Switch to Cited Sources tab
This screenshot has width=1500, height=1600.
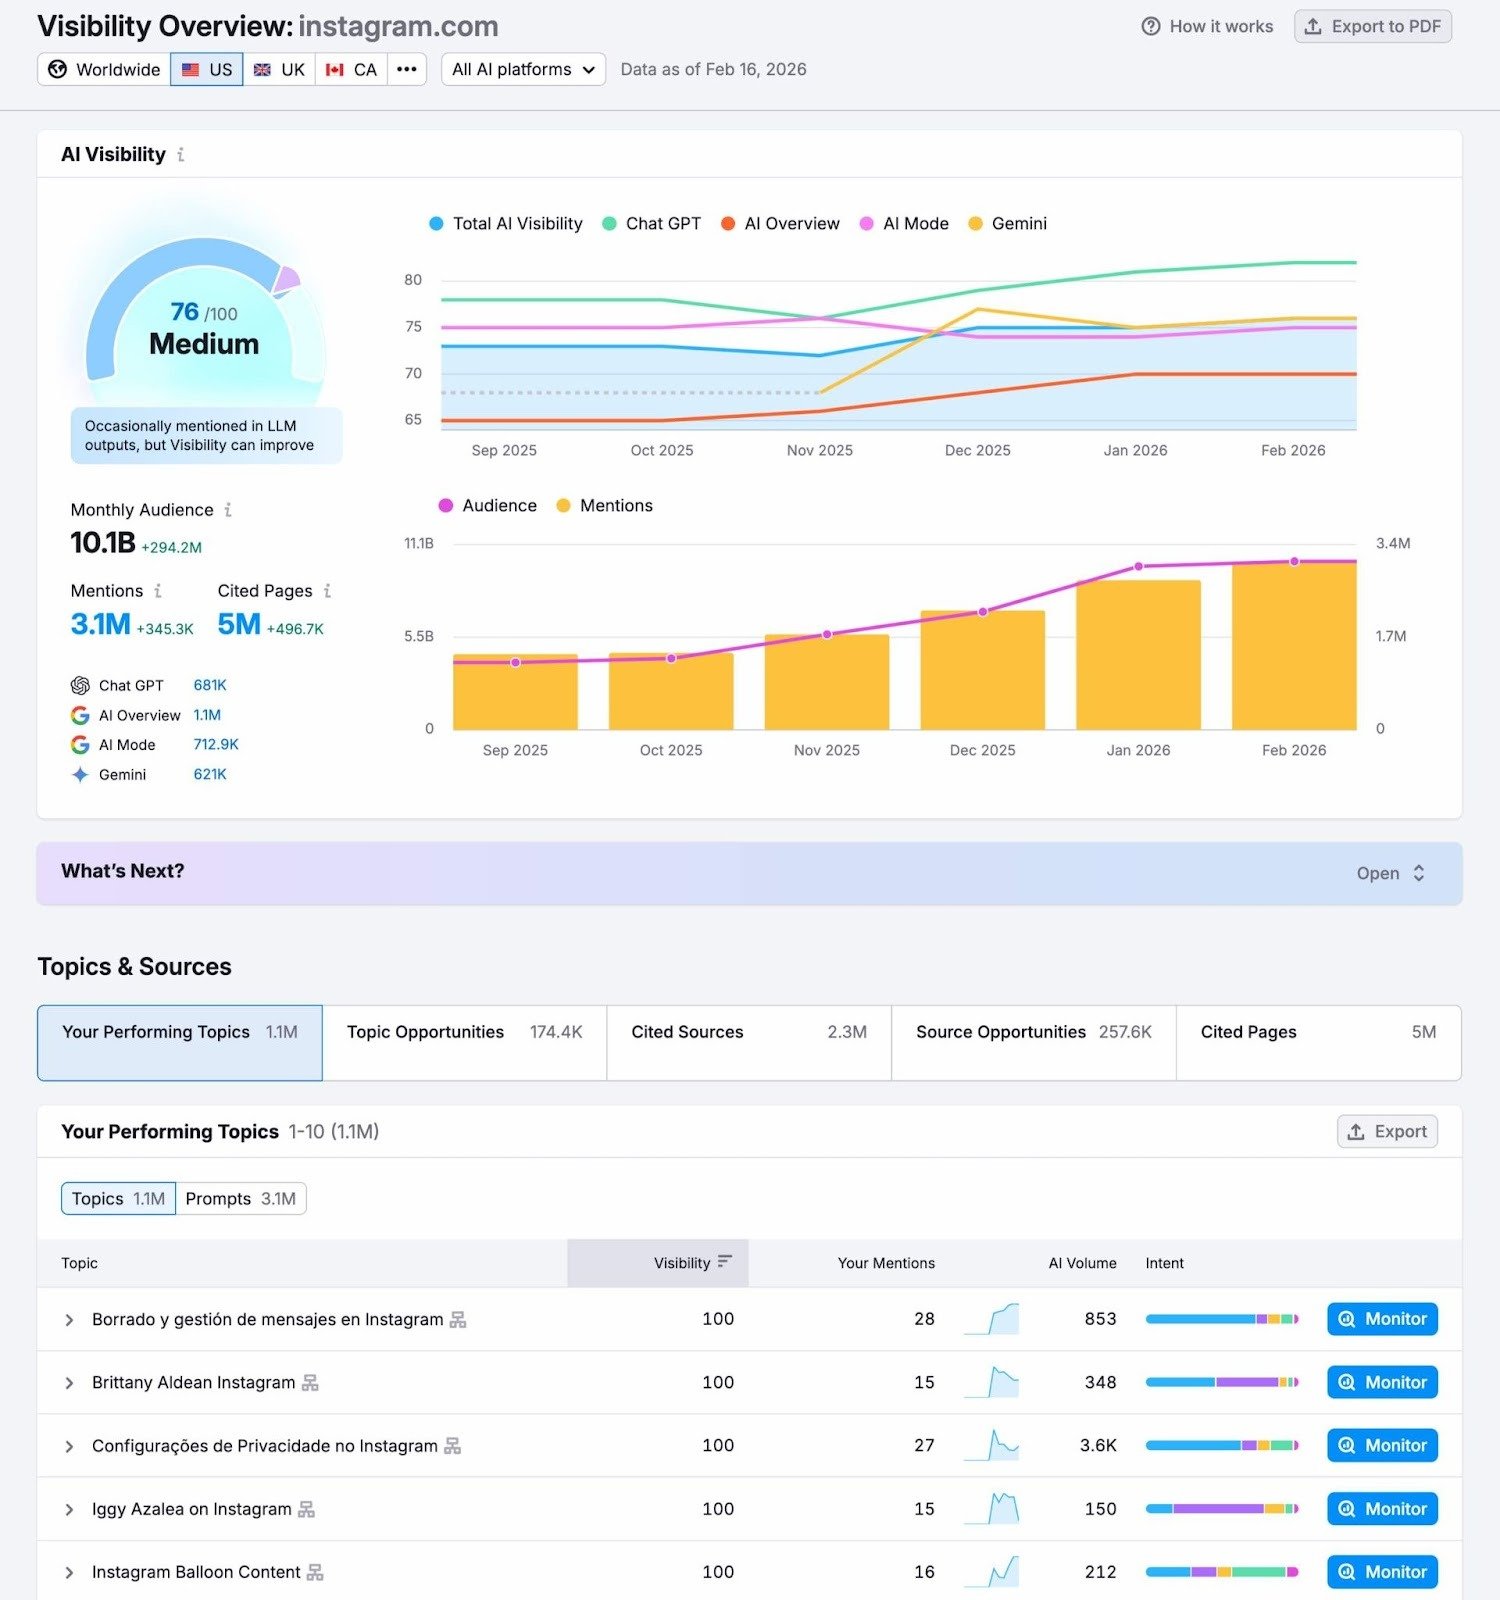click(749, 1043)
